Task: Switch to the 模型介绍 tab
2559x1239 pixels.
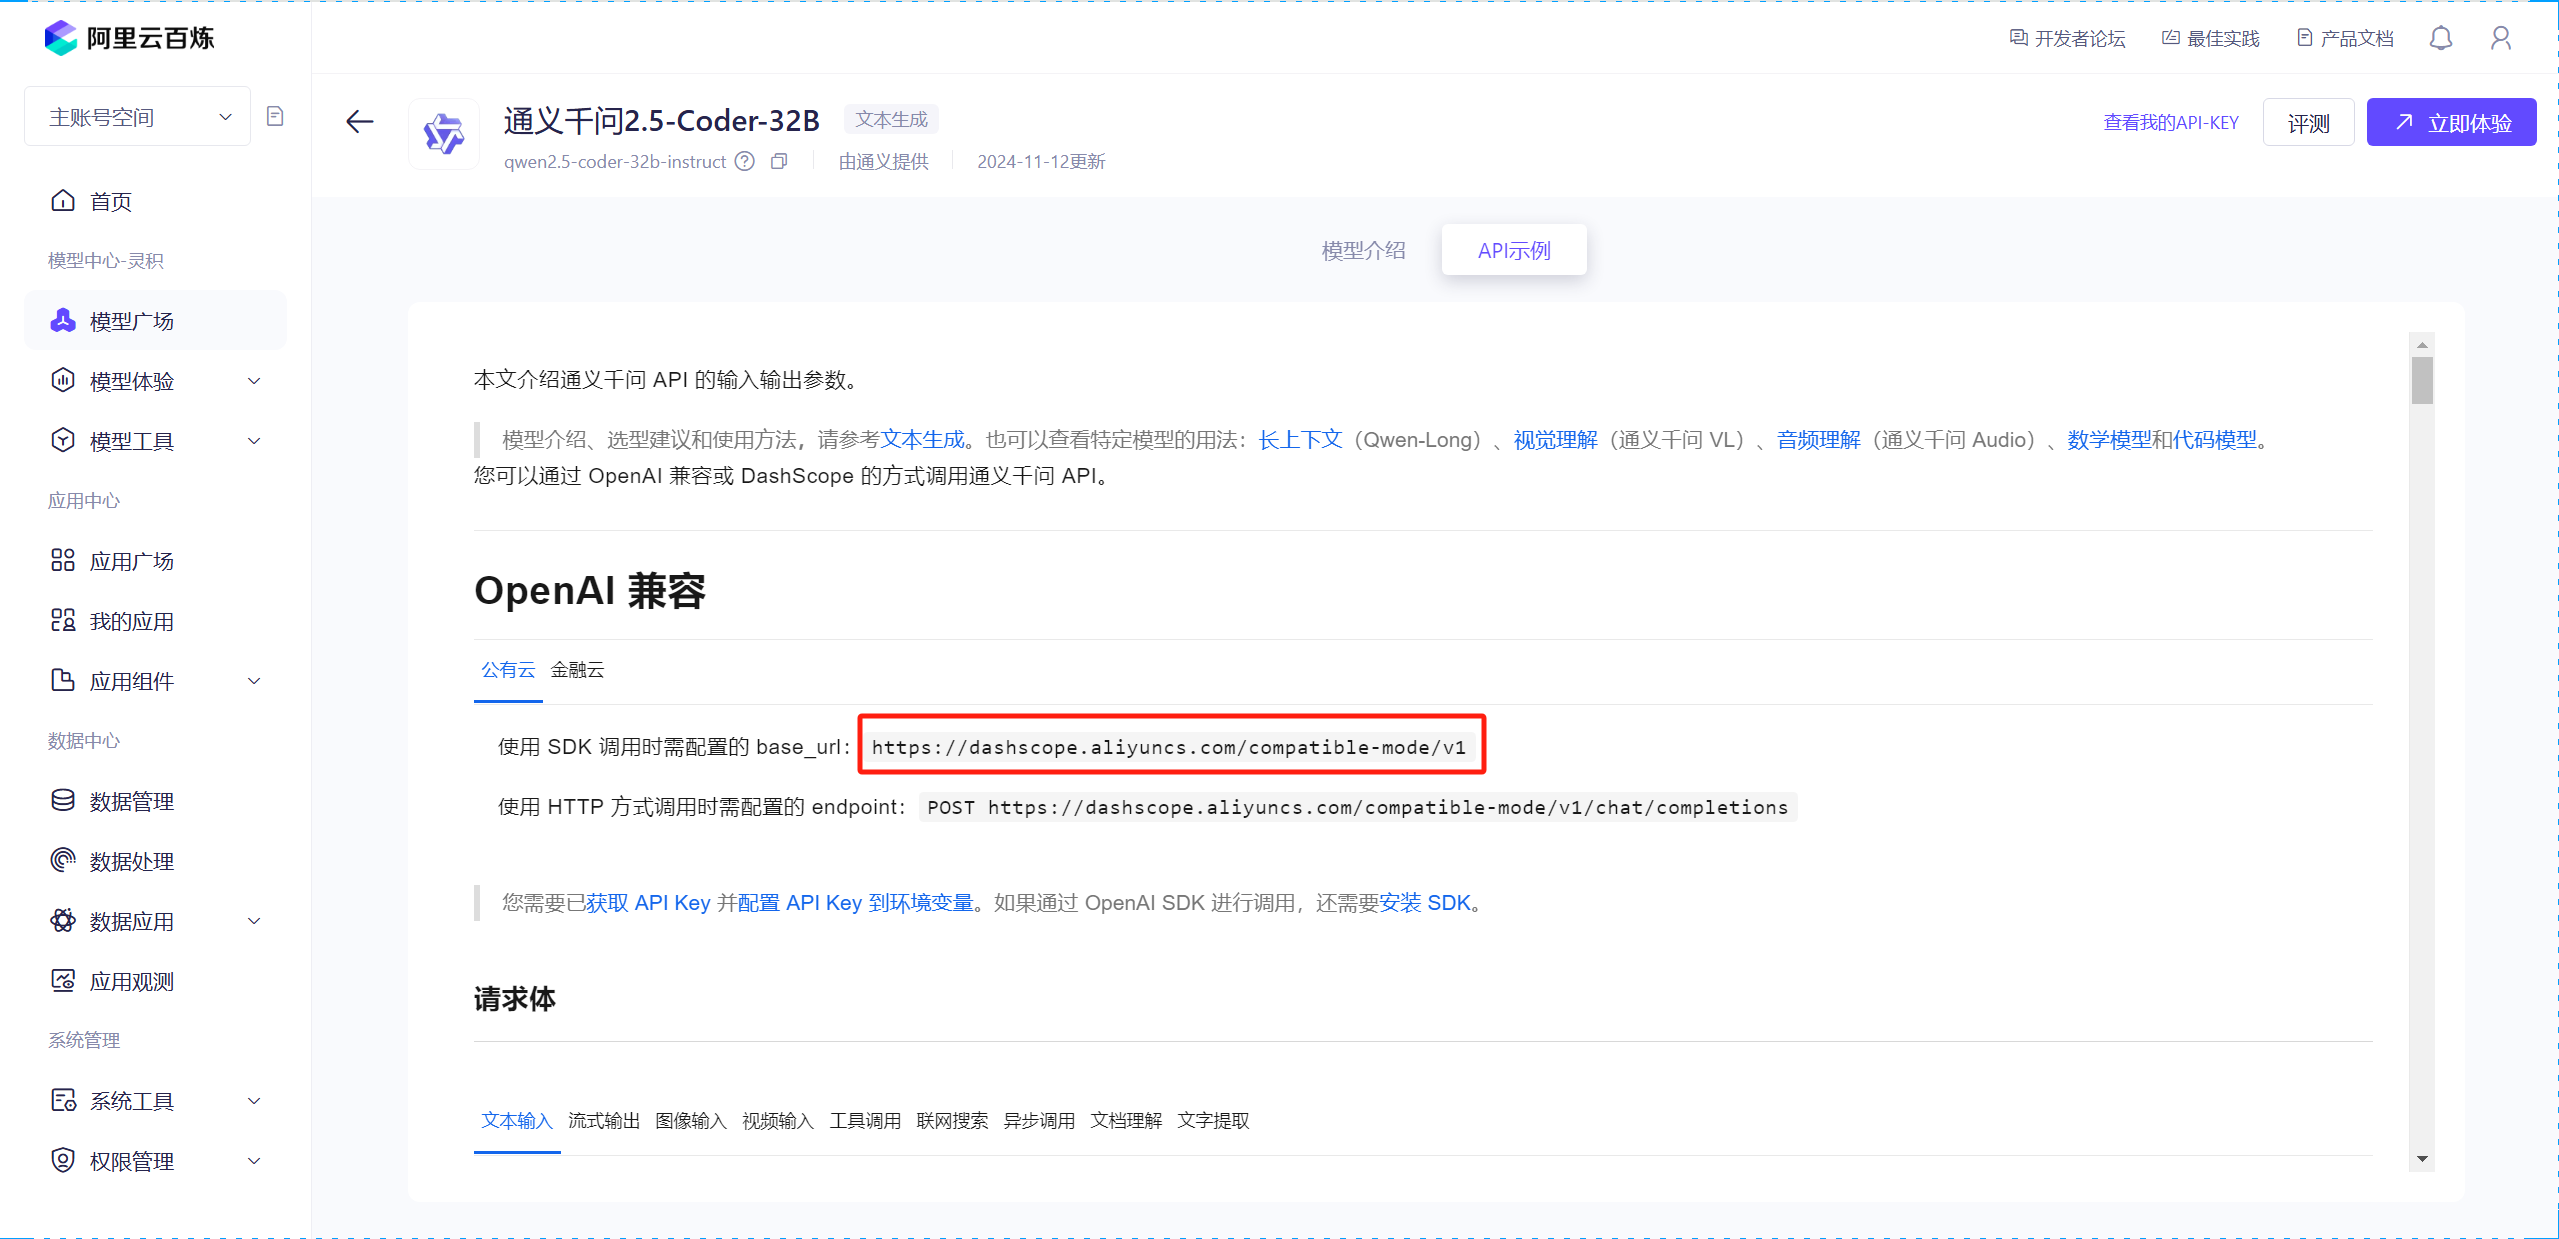Action: [x=1363, y=250]
